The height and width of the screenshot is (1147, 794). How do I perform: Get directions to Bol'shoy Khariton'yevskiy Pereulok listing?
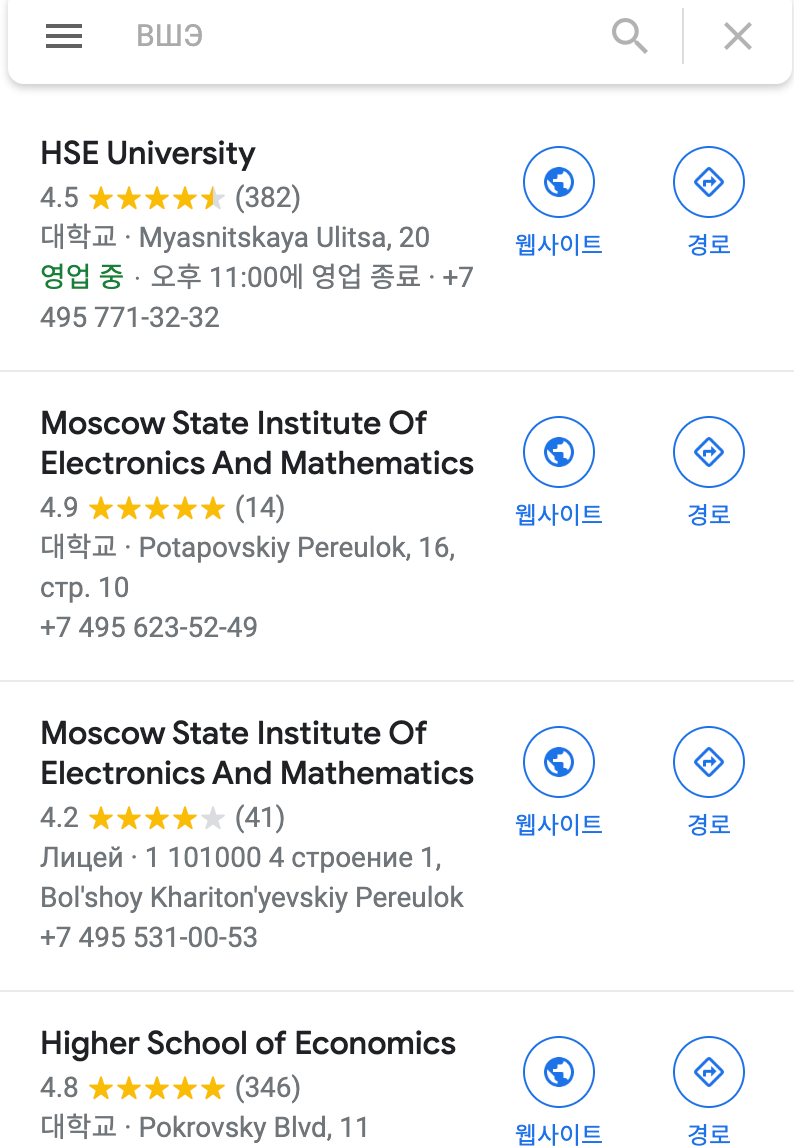click(x=709, y=762)
